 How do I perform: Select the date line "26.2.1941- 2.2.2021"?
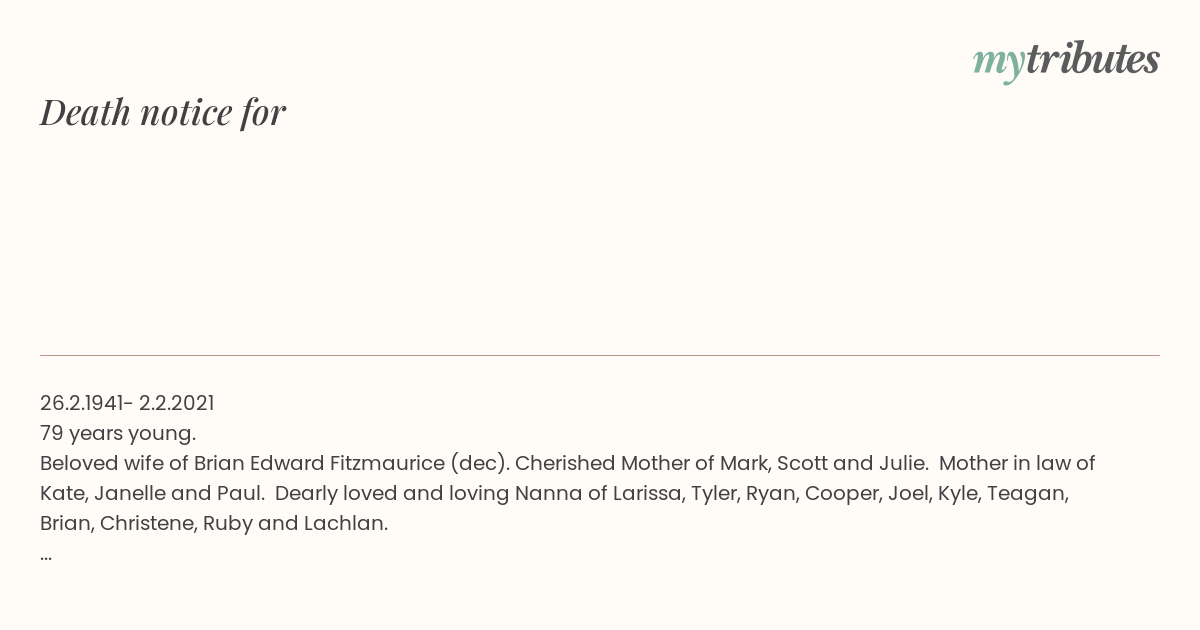tap(127, 403)
